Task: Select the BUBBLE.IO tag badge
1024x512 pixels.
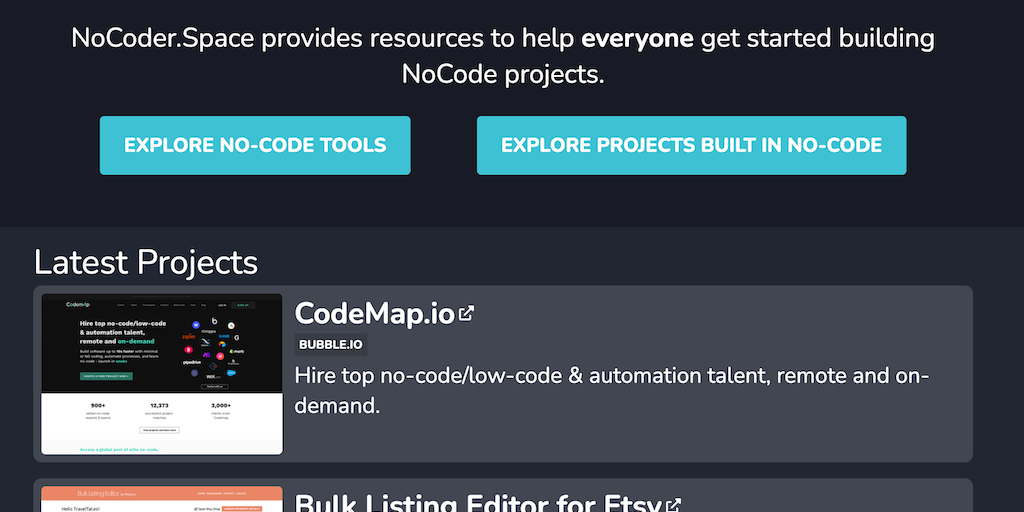Action: click(x=331, y=345)
